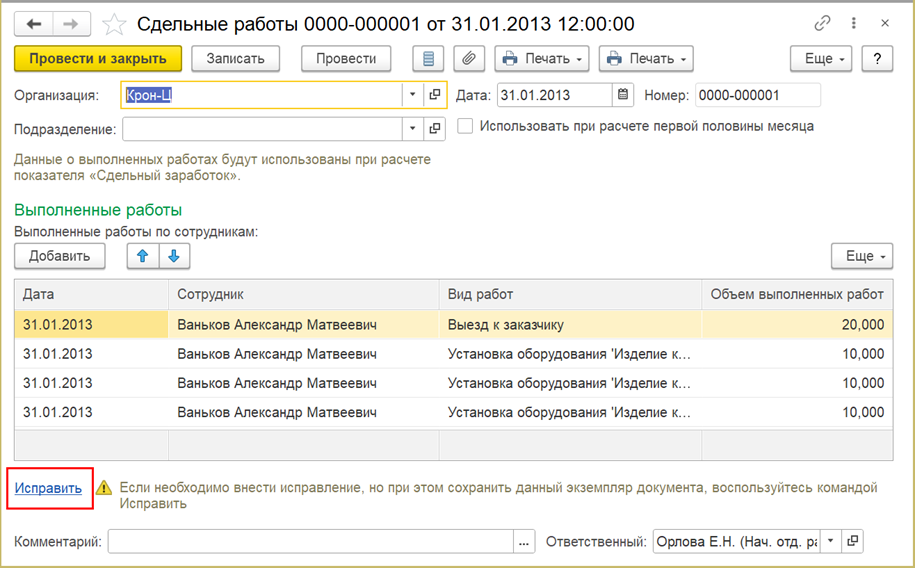Viewport: 915px width, 568px height.
Task: Click the Дата column header
Action: [92, 294]
